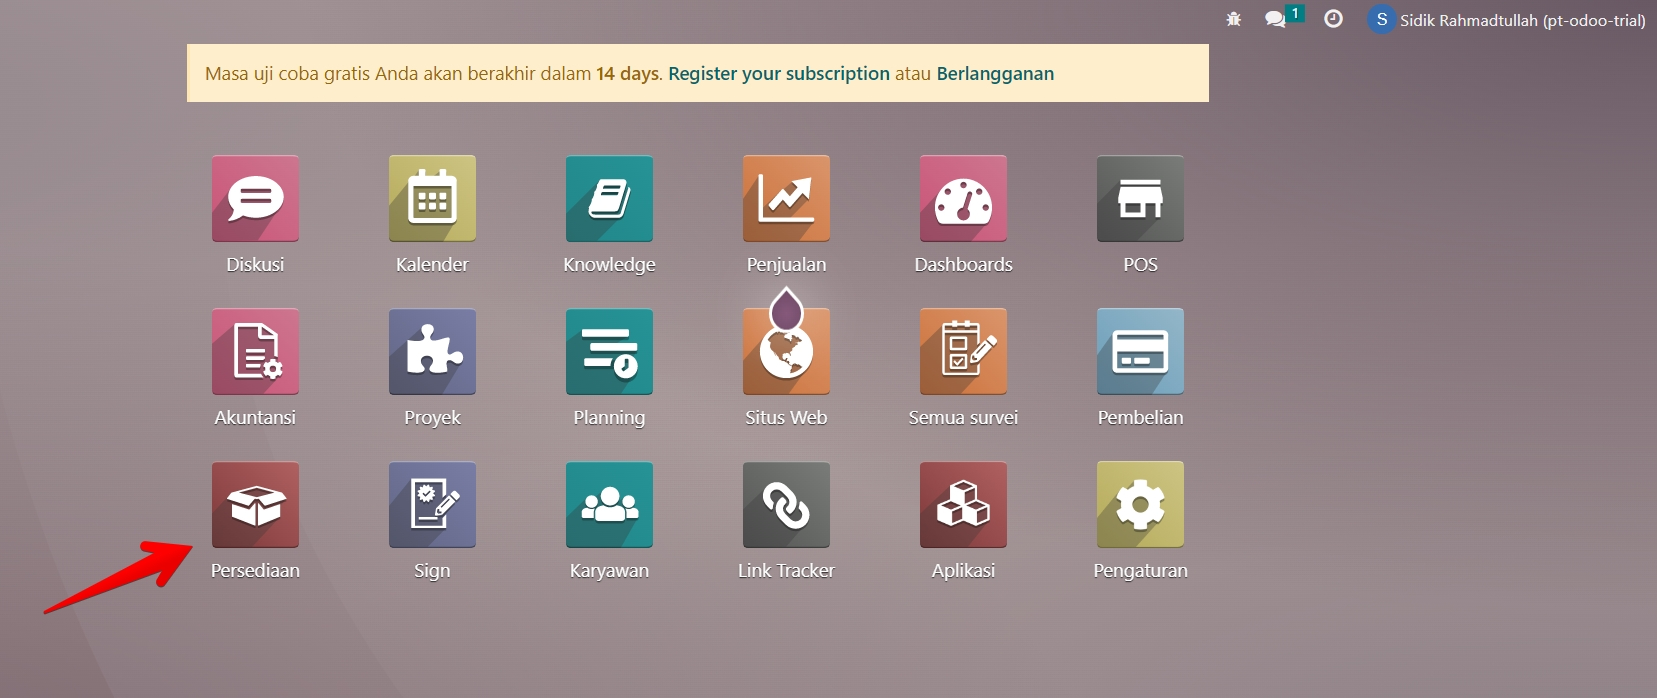1657x698 pixels.
Task: Open the Situs Web globe icon
Action: (x=786, y=352)
